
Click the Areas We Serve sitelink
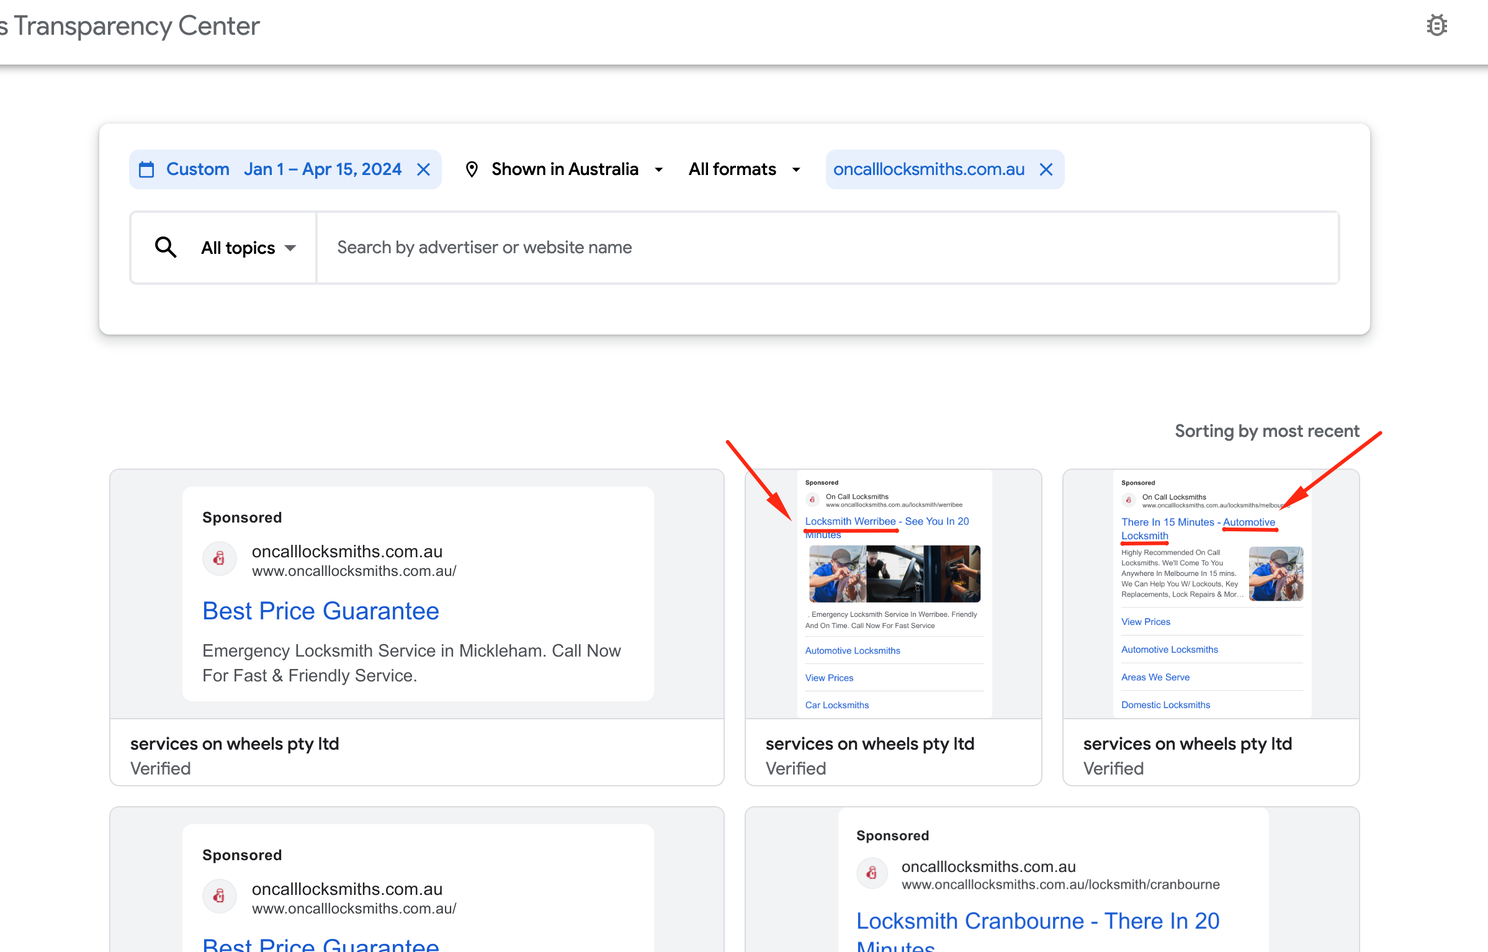click(1155, 677)
